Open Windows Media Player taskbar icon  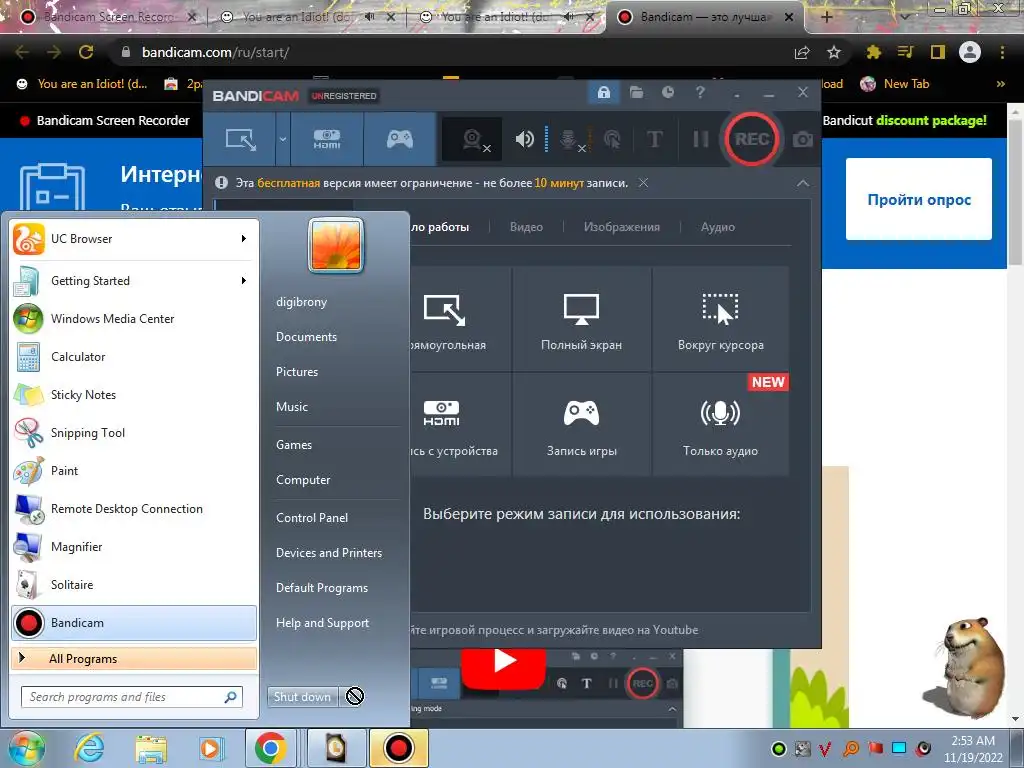click(211, 748)
